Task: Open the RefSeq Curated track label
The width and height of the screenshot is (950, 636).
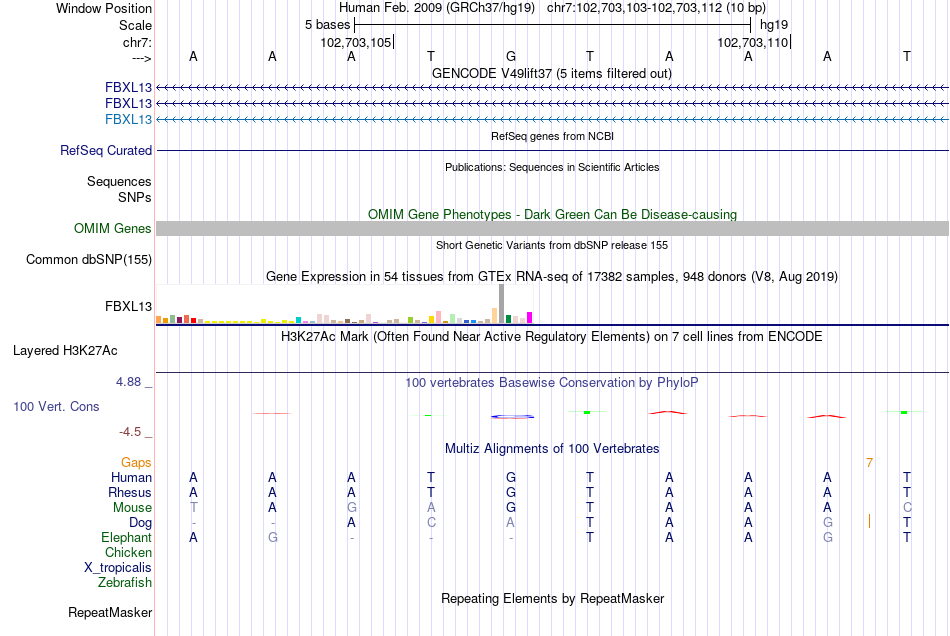Action: (x=106, y=150)
